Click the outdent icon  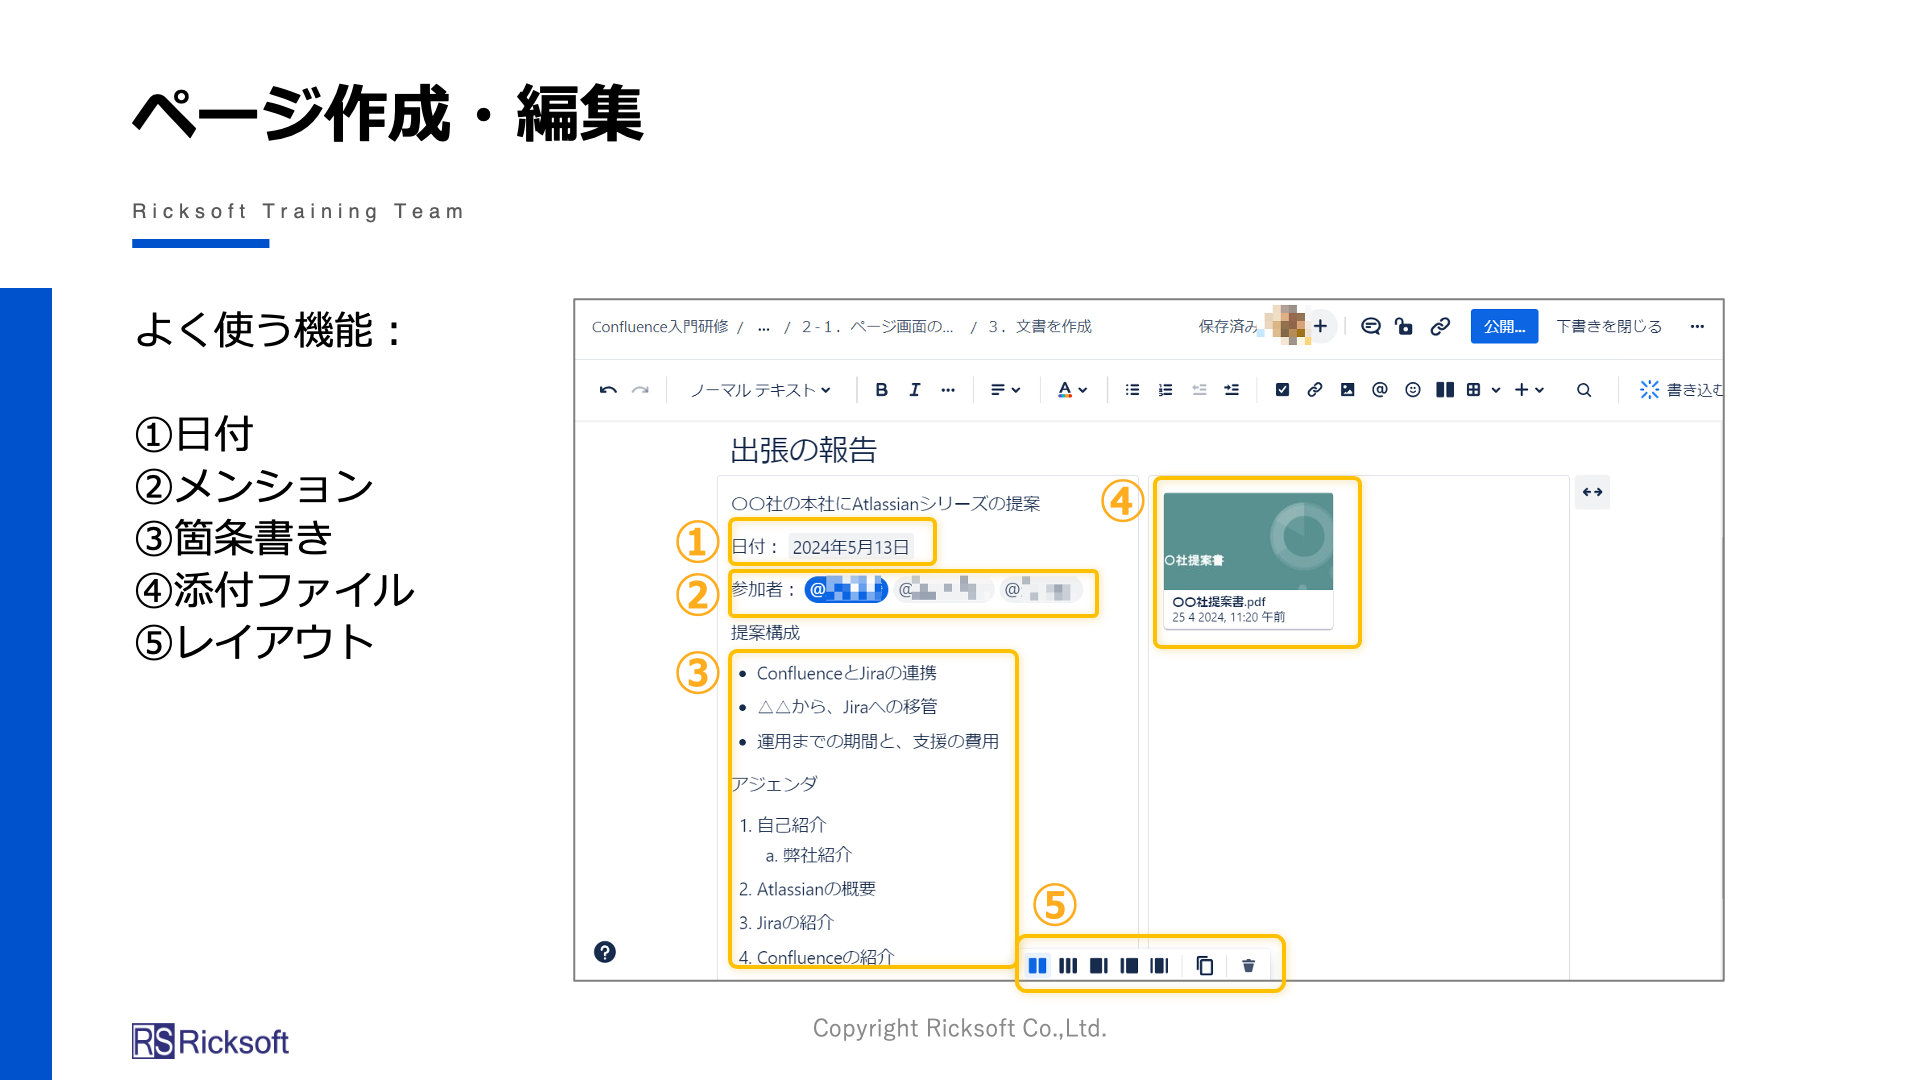pos(1199,390)
